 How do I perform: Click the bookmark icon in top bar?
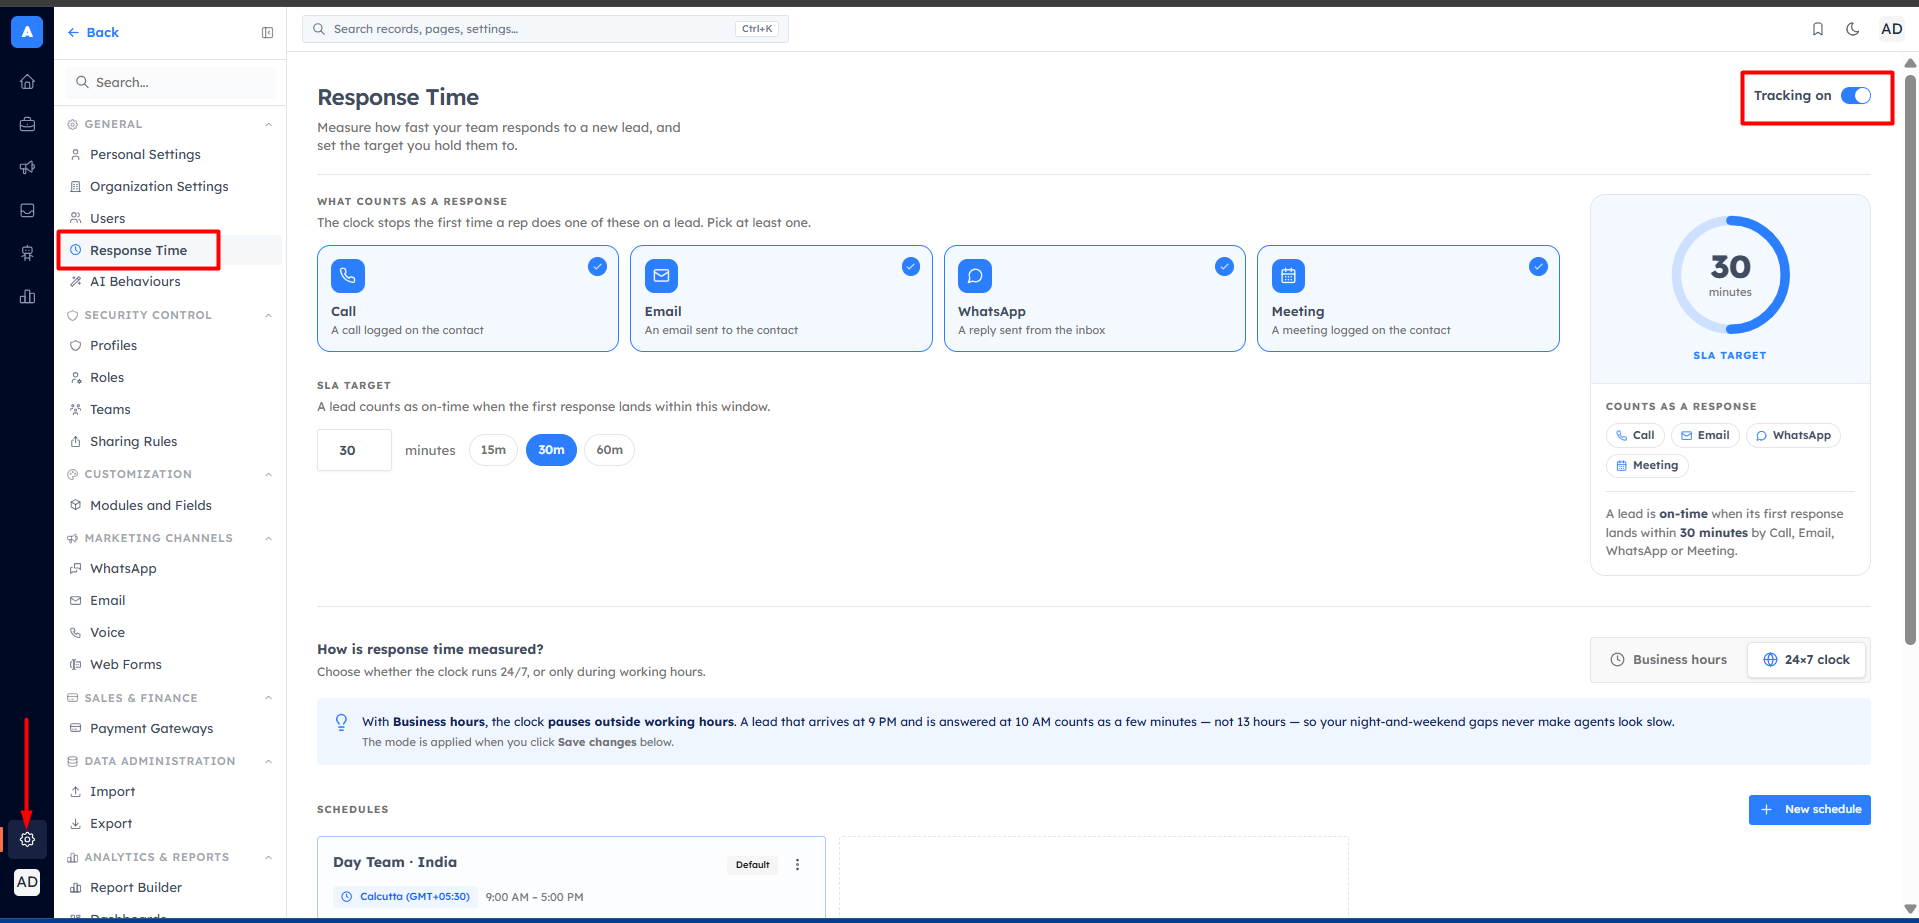tap(1818, 29)
